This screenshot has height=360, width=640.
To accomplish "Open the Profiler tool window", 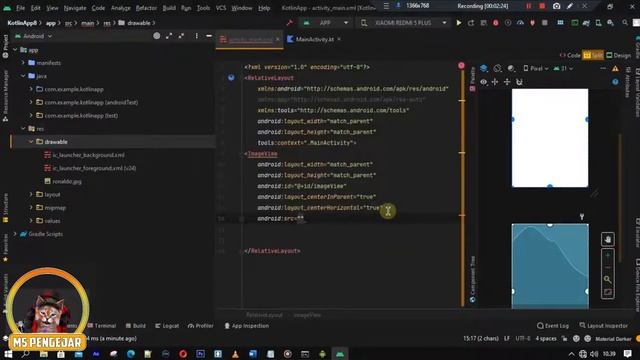I will tap(200, 326).
